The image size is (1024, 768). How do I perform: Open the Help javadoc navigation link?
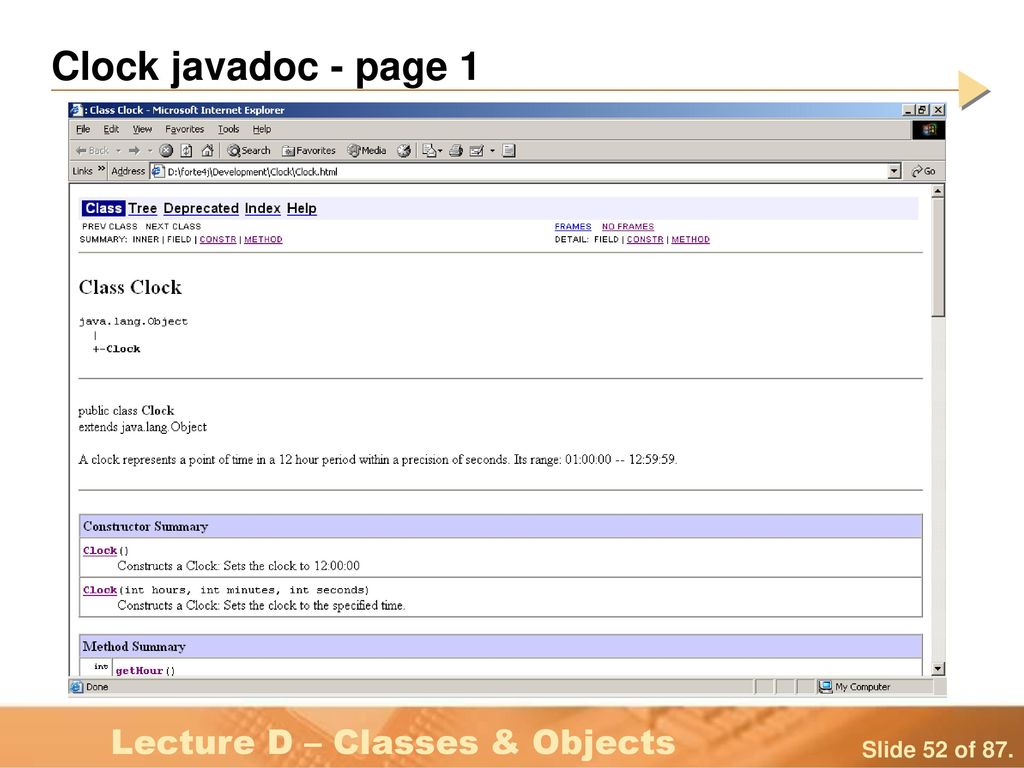click(302, 208)
